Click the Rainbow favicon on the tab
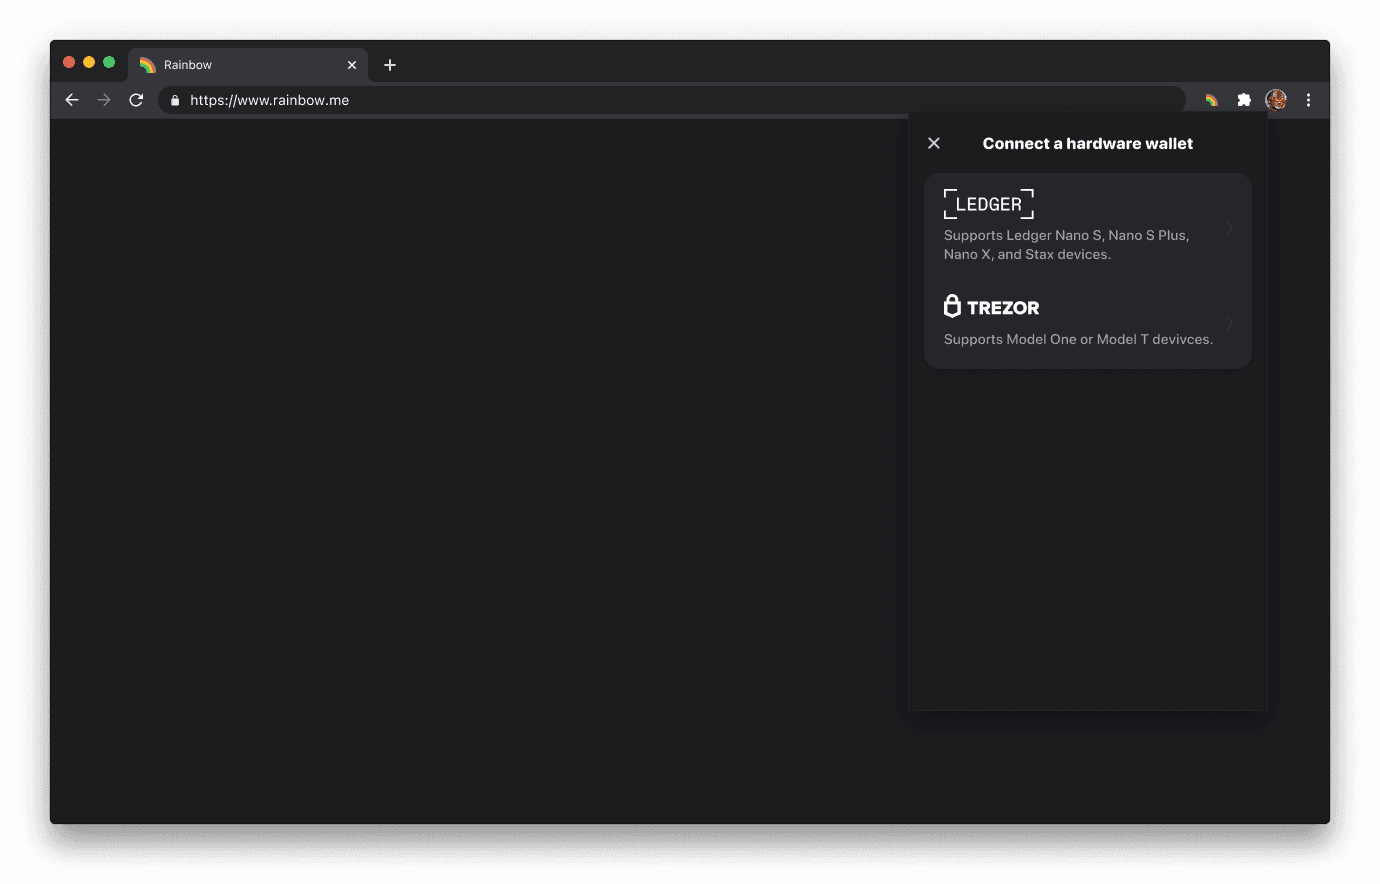The height and width of the screenshot is (884, 1380). coord(147,65)
